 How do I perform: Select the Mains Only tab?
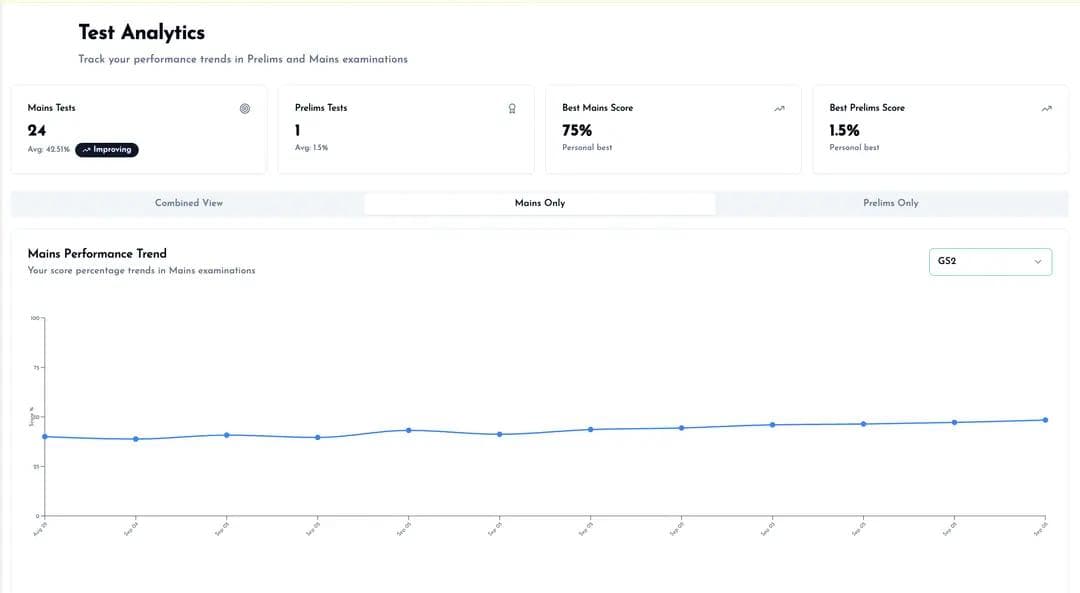(540, 202)
